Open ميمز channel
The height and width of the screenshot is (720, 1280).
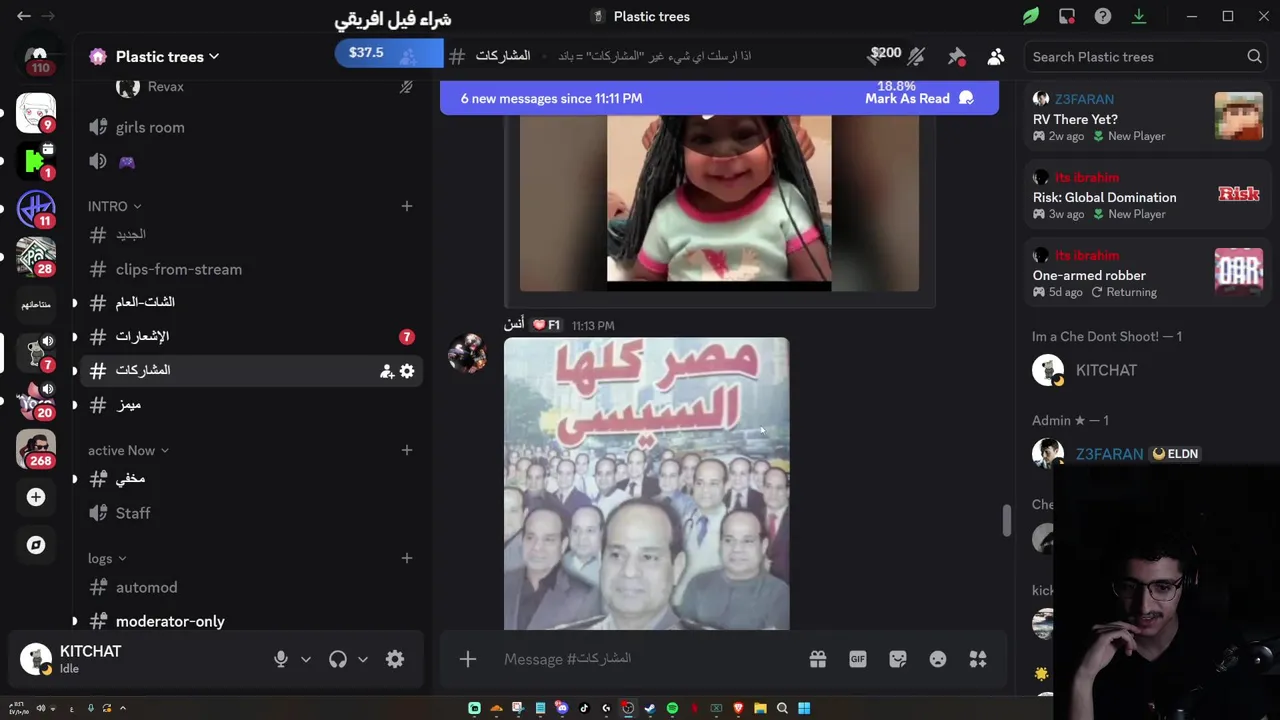(x=251, y=404)
